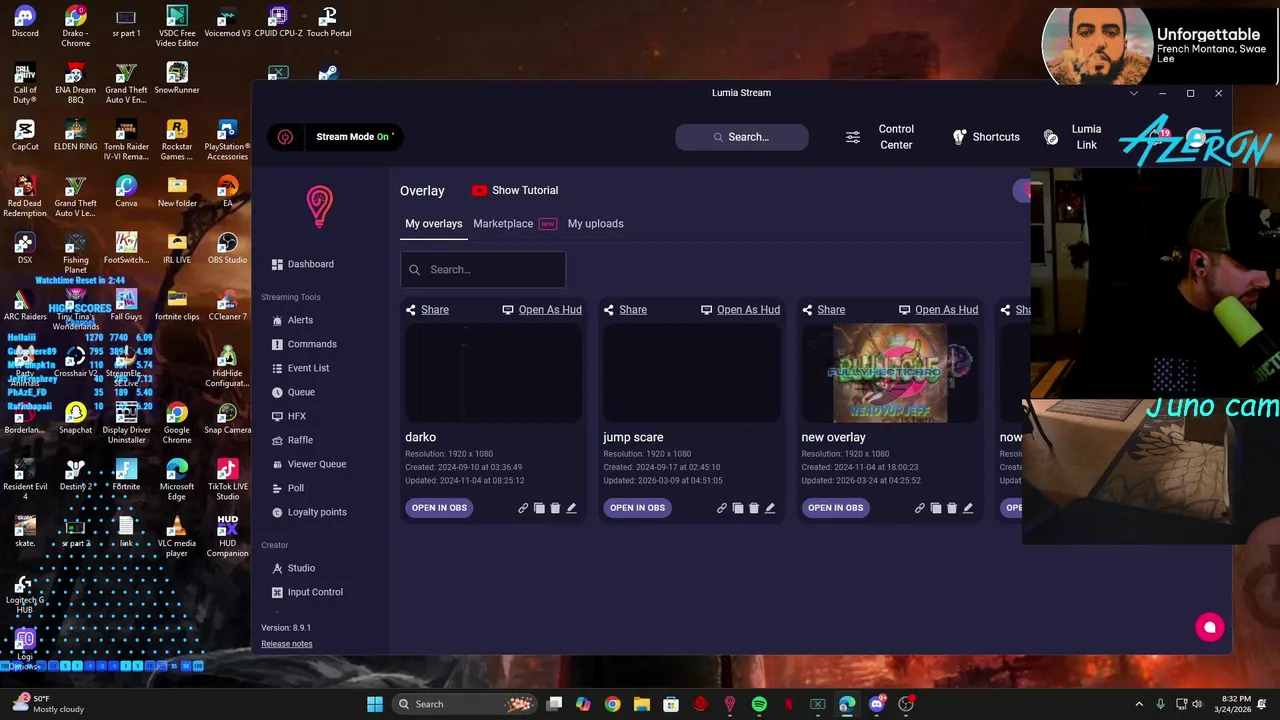Click the Lumia Stream lightbulb logo in sidebar
Screen dimensions: 1280x720
(319, 206)
